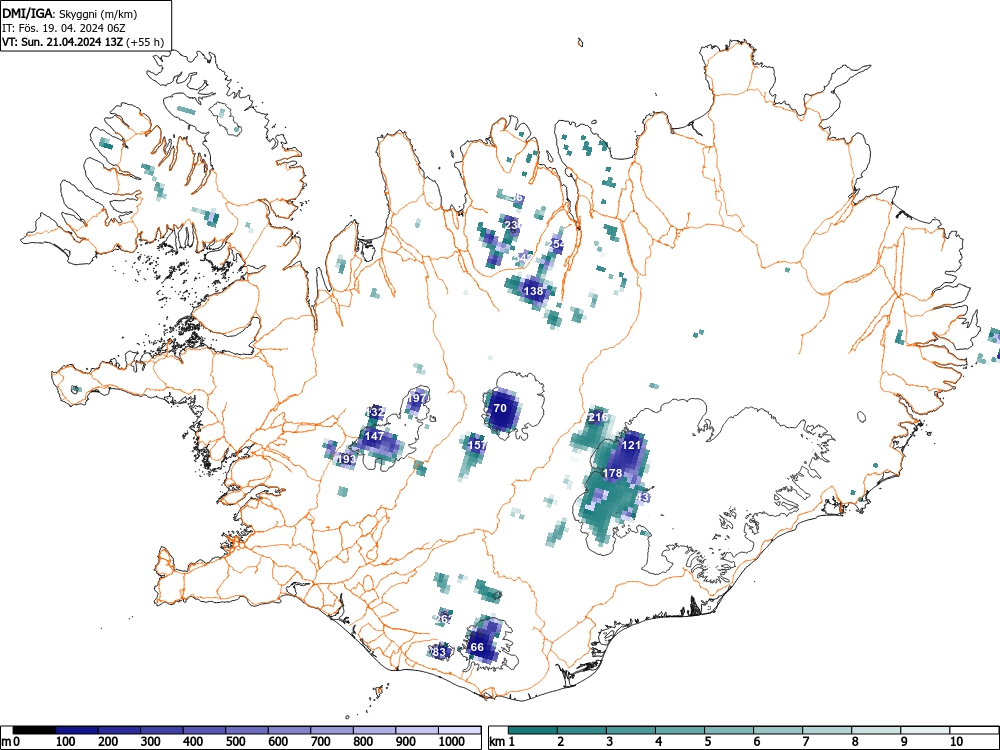Click the '197' visibility label

[x=417, y=398]
